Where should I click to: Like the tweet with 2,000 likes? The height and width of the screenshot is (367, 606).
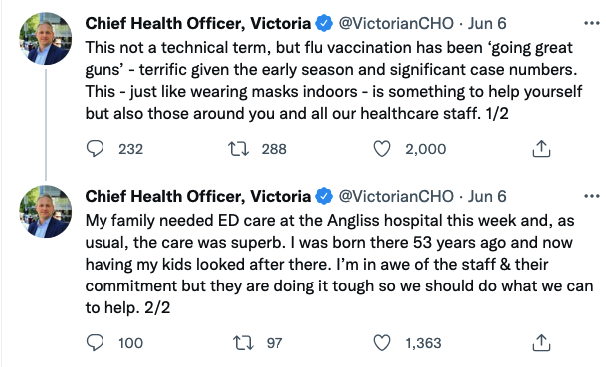click(382, 149)
